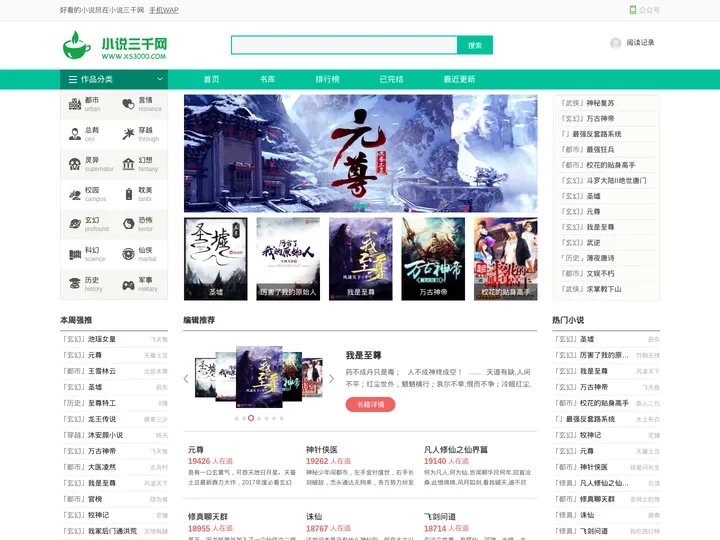The image size is (720, 540).
Task: Open the 校花的贴身高手 cover thumbnail
Action: tap(506, 259)
